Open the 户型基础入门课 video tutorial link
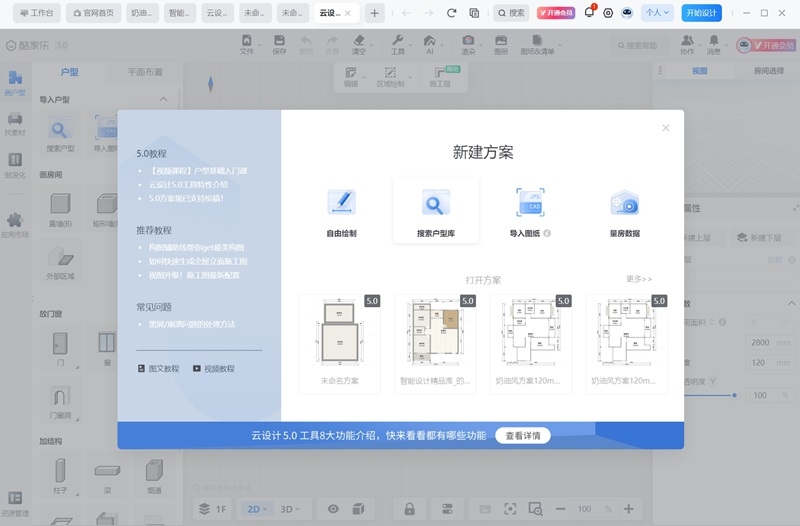800x526 pixels. coord(198,170)
